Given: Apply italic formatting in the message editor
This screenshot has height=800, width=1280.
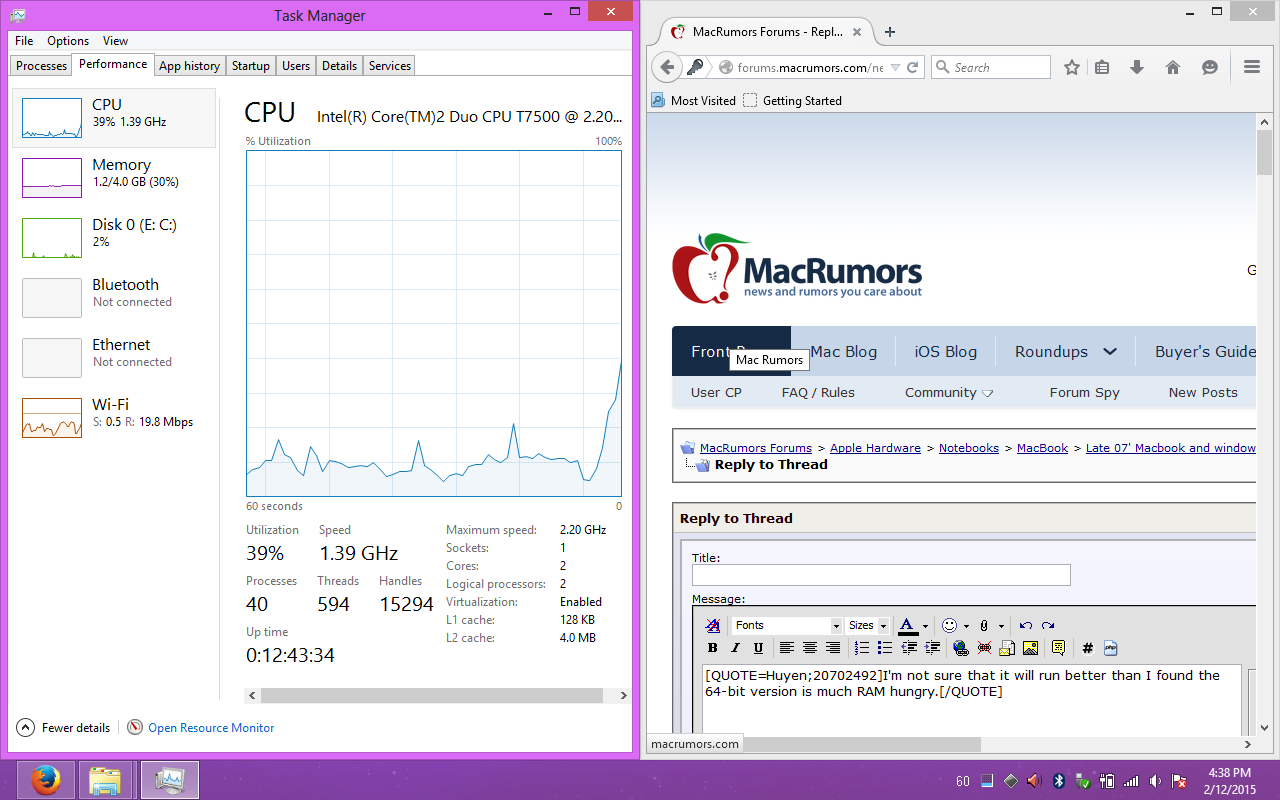Looking at the screenshot, I should [x=736, y=648].
